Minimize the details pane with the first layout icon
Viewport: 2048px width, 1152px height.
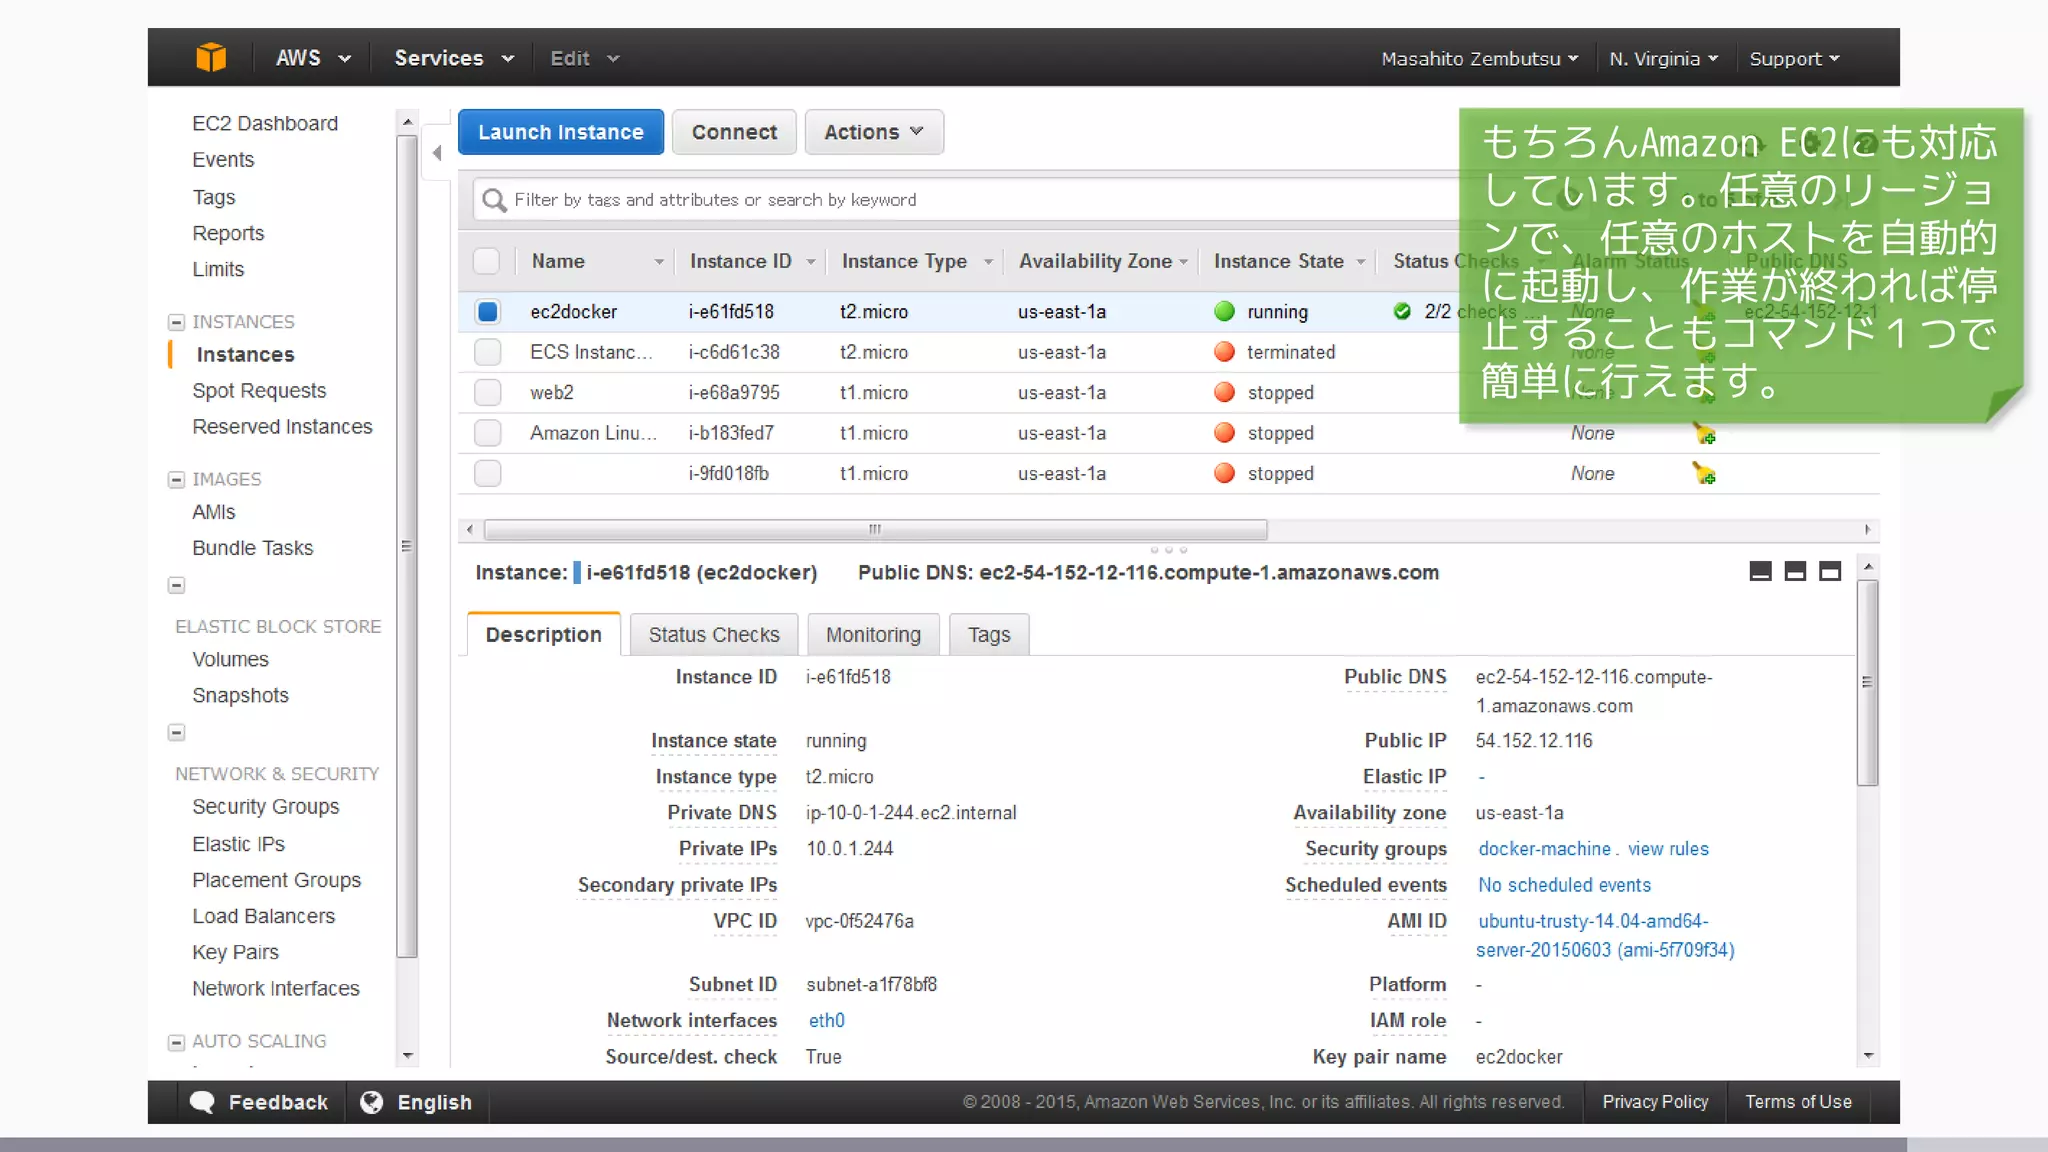tap(1761, 571)
